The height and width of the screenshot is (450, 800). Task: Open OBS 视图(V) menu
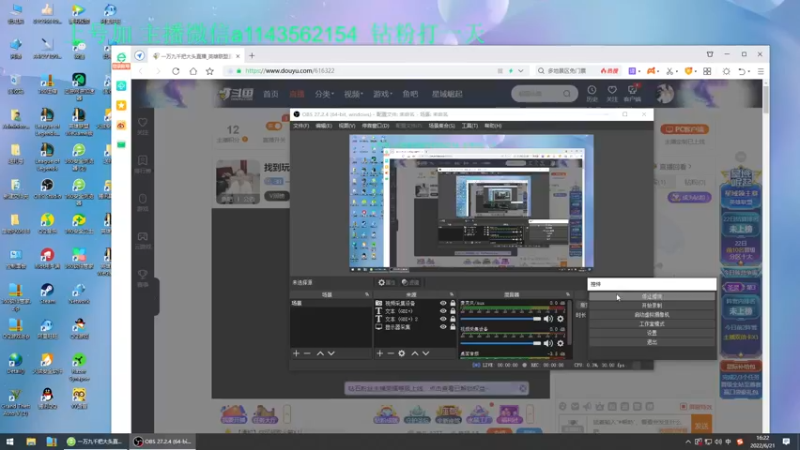point(346,126)
